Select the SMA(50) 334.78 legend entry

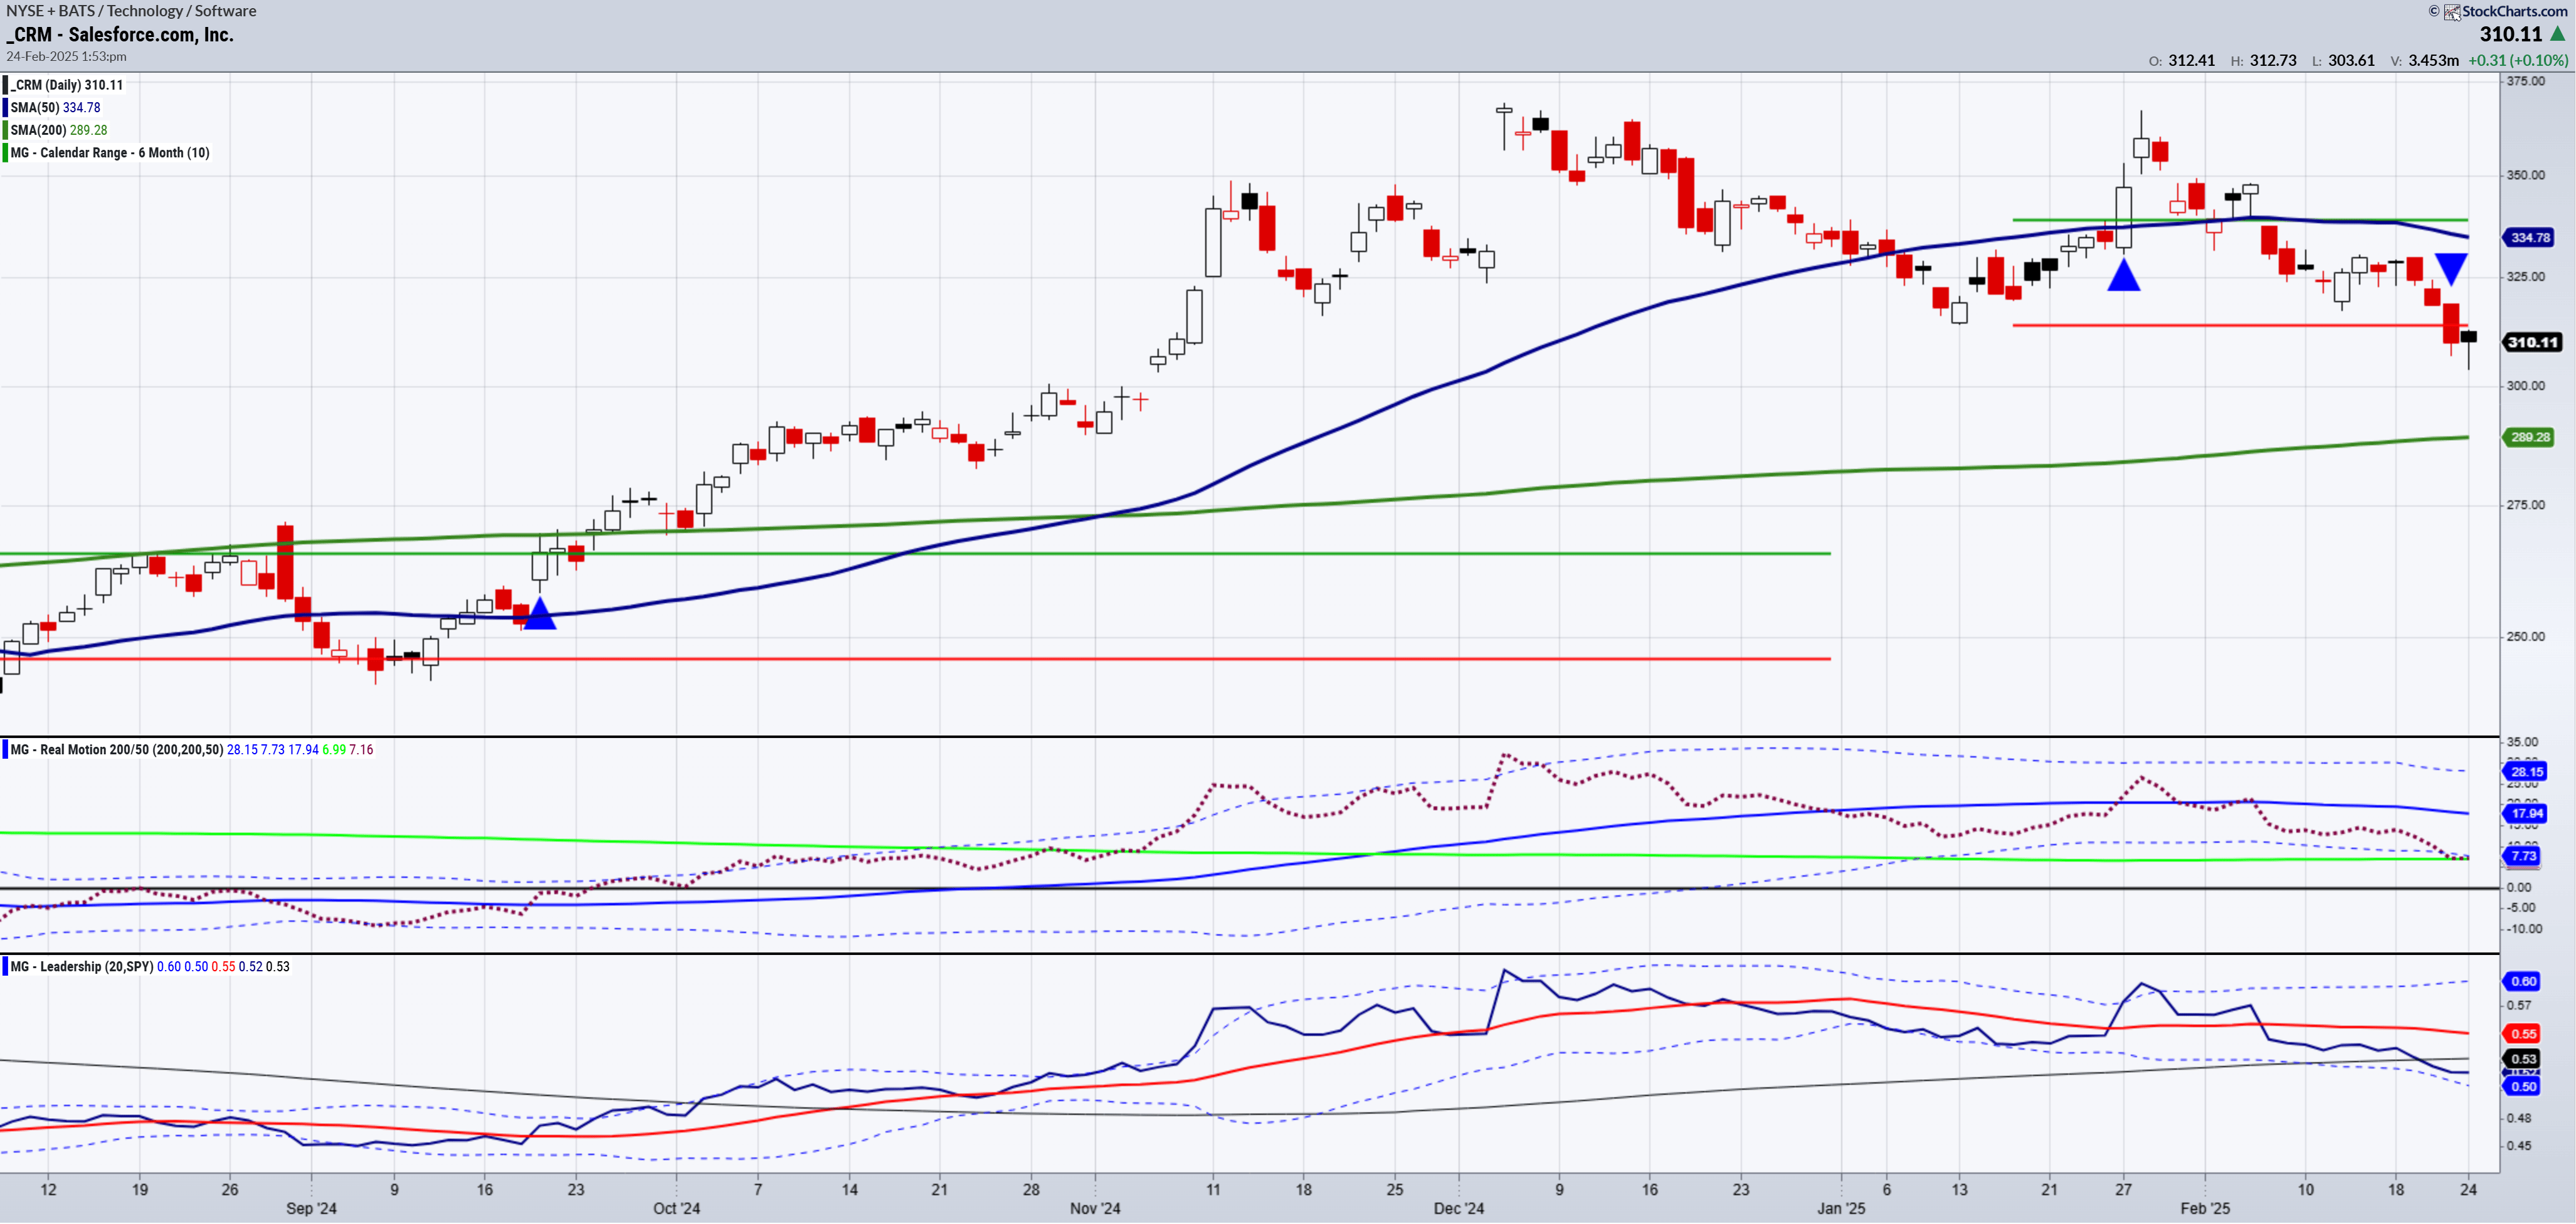tap(55, 107)
